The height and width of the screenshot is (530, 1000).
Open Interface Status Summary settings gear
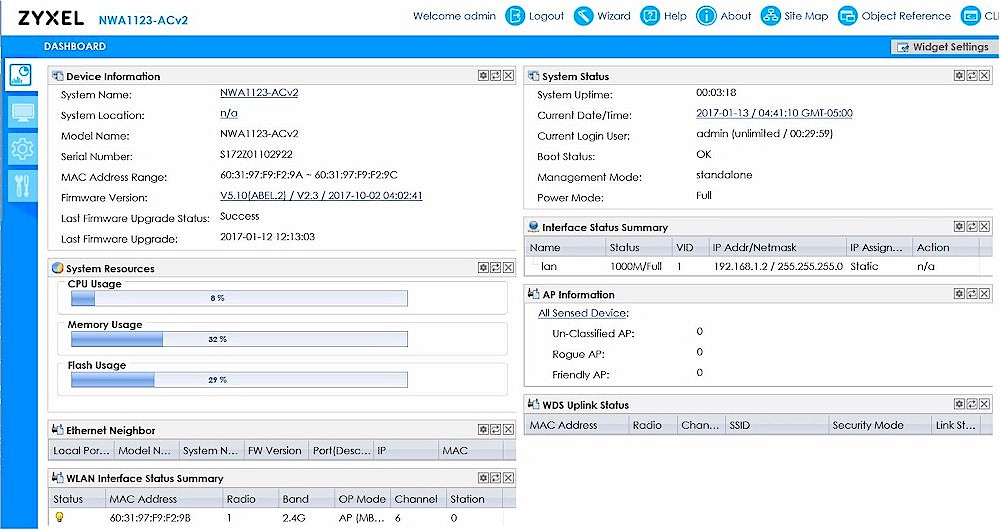point(959,226)
